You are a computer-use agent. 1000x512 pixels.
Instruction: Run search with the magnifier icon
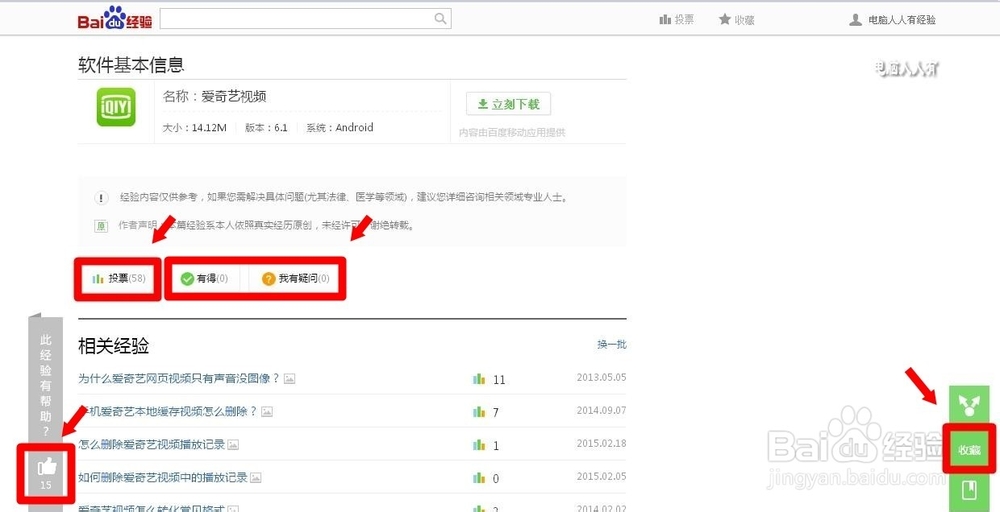(441, 18)
